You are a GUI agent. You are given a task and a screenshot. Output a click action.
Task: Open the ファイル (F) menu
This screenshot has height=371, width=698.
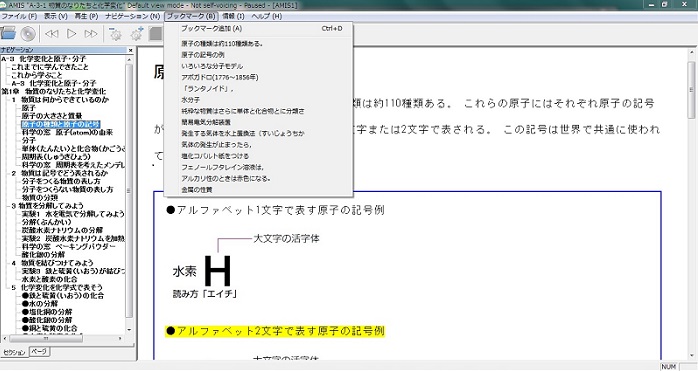pyautogui.click(x=19, y=16)
